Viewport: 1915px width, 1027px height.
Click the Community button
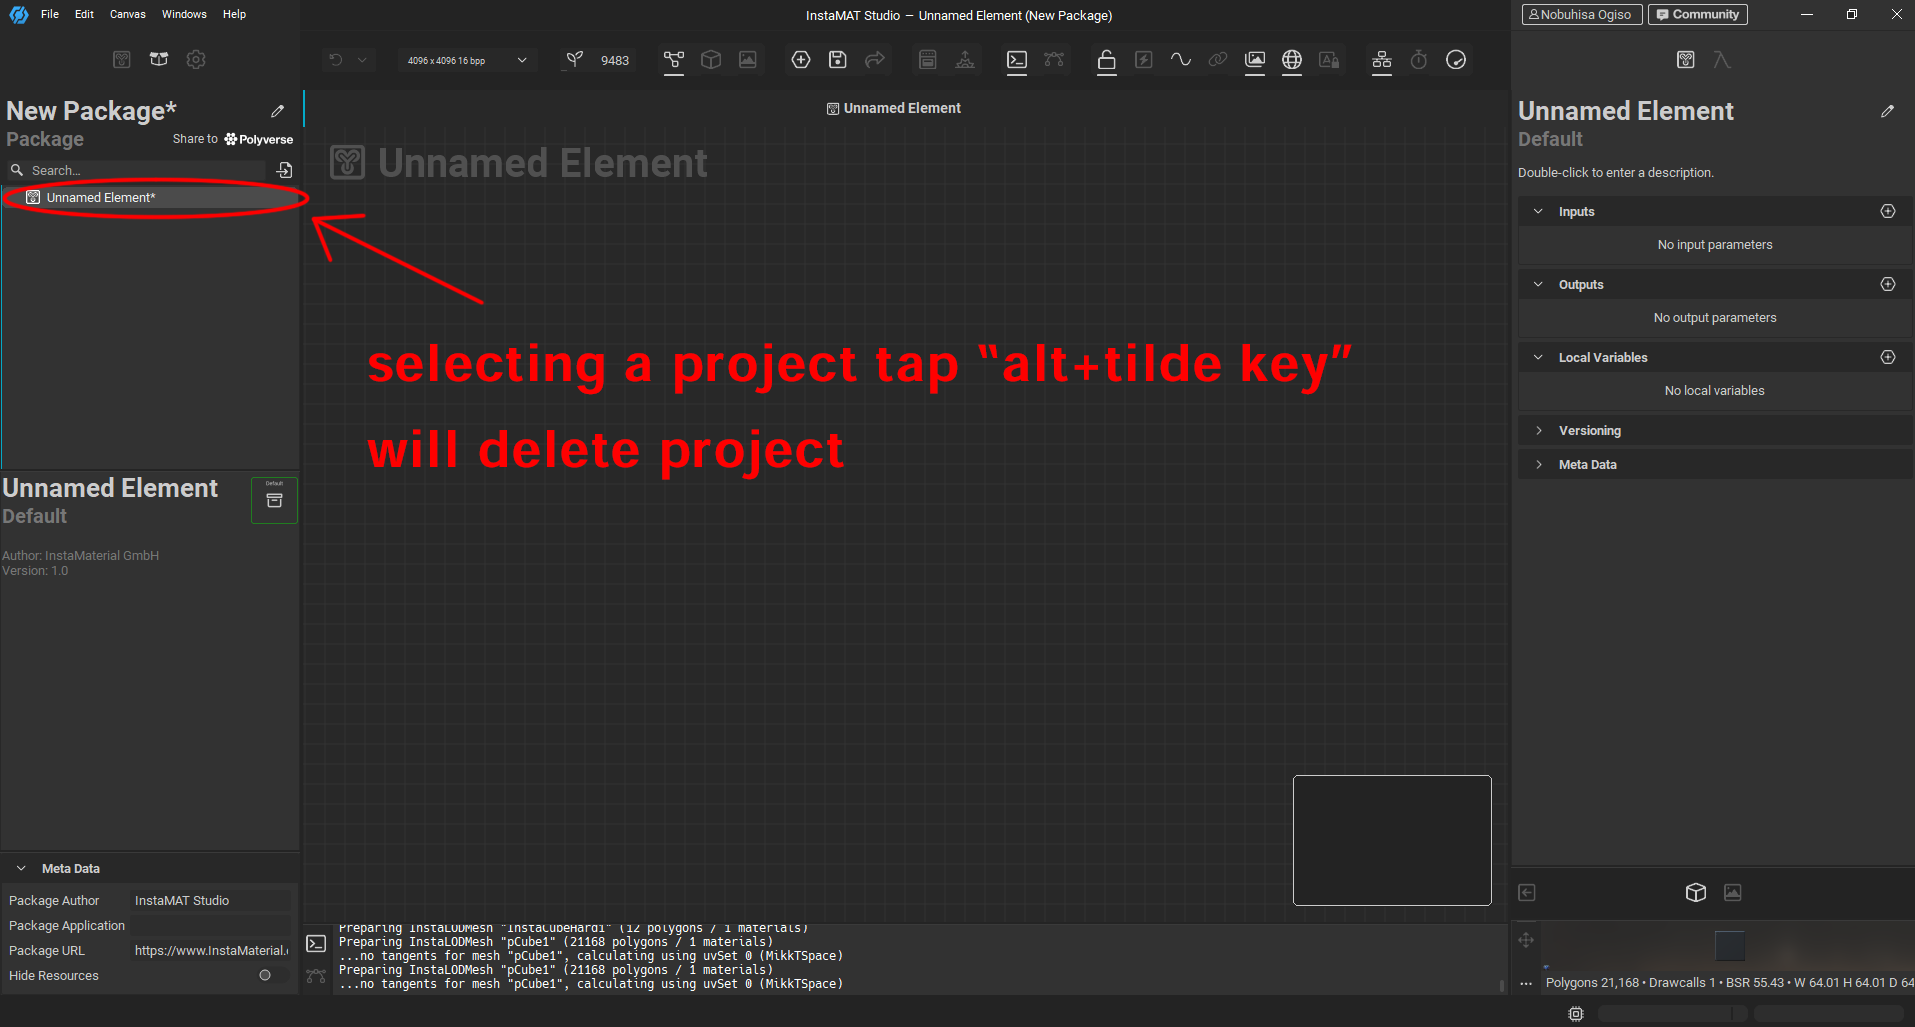pos(1697,14)
